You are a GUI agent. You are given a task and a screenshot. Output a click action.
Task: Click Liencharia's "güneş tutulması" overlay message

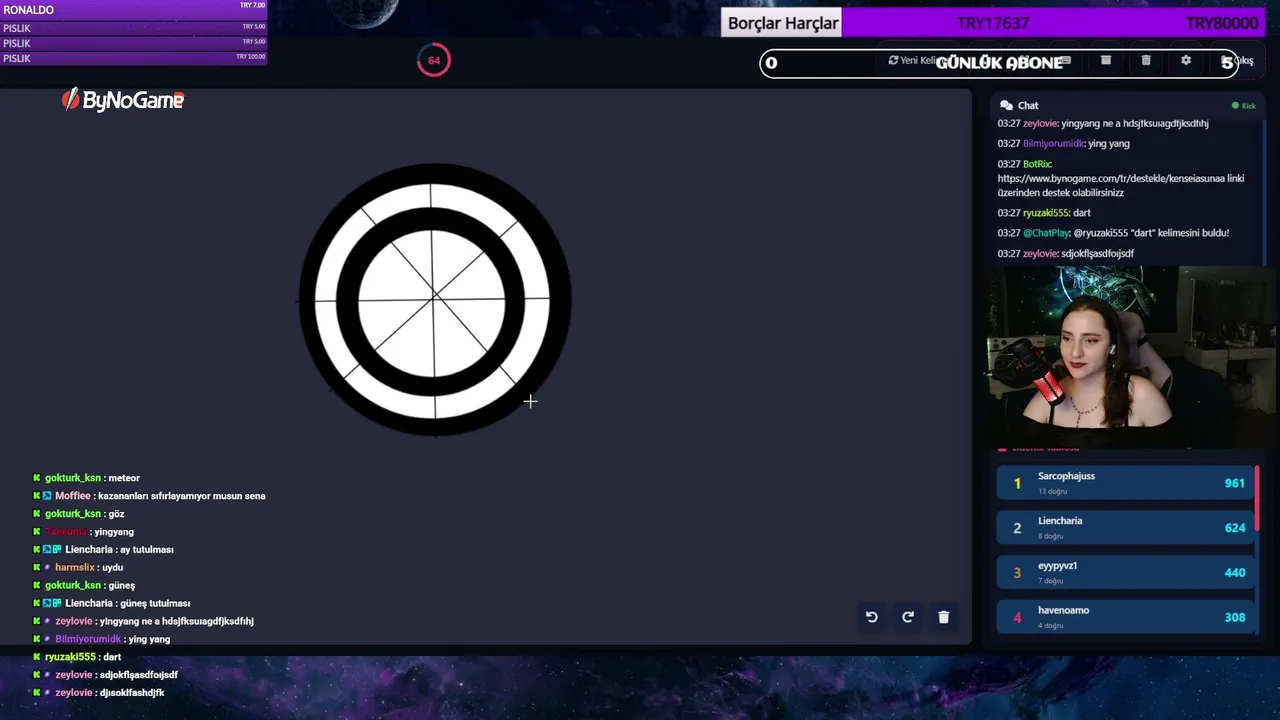(111, 603)
